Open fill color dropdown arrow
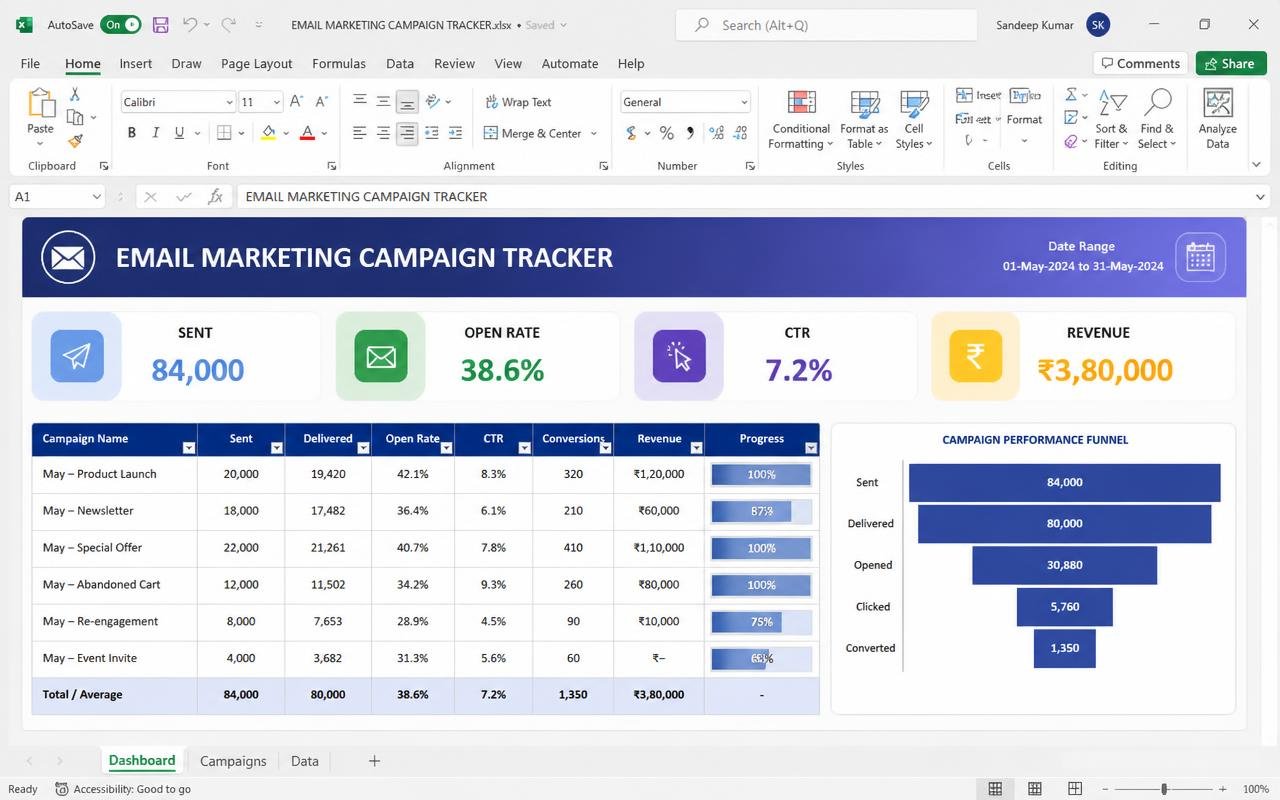The width and height of the screenshot is (1280, 800). point(285,134)
